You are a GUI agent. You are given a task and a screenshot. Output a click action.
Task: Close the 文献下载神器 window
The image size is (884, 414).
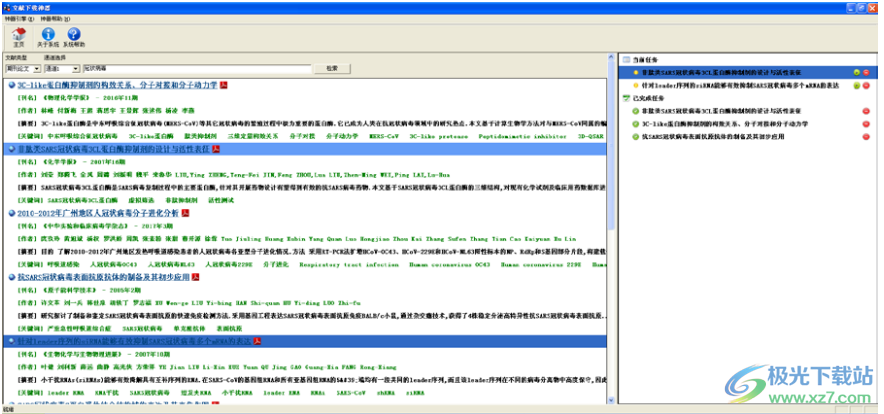pyautogui.click(x=873, y=7)
